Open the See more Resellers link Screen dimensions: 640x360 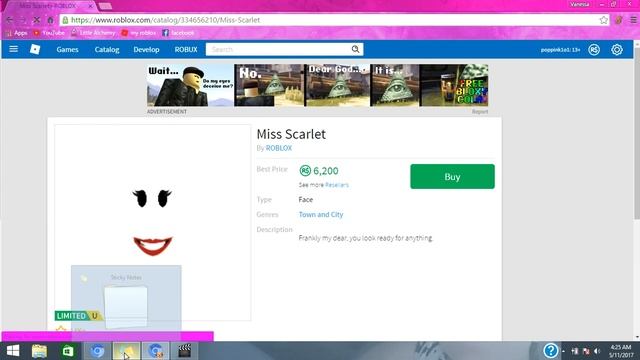click(337, 185)
